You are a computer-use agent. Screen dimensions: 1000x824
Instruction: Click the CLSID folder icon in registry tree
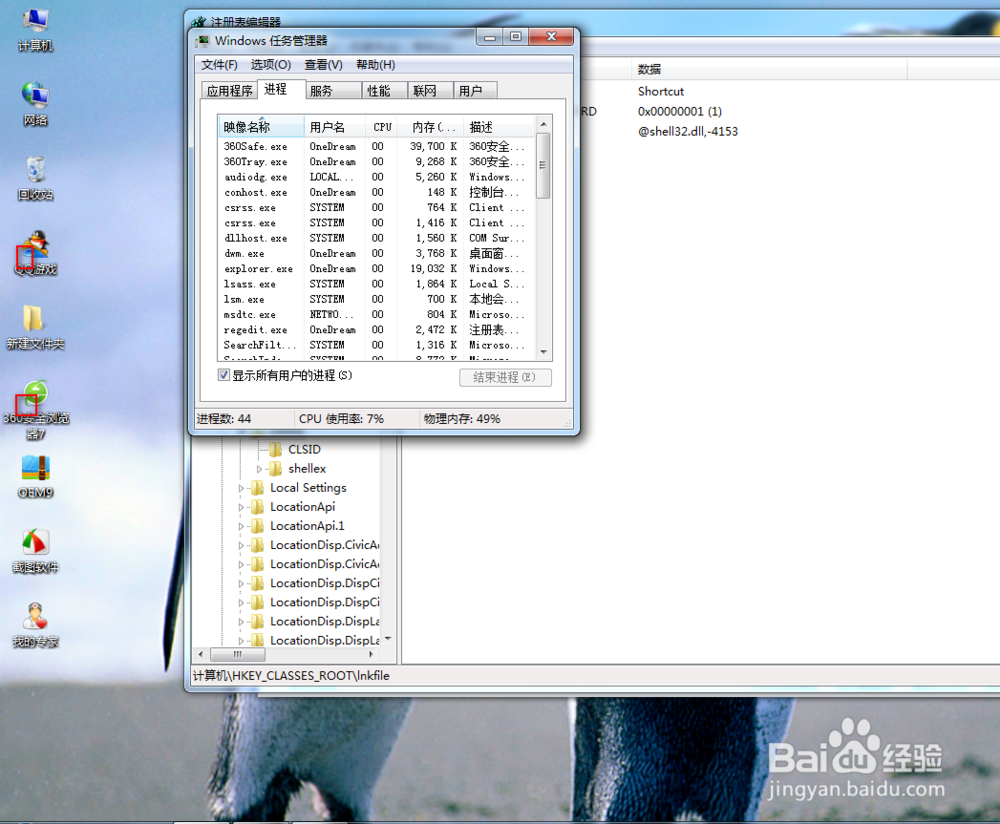276,450
